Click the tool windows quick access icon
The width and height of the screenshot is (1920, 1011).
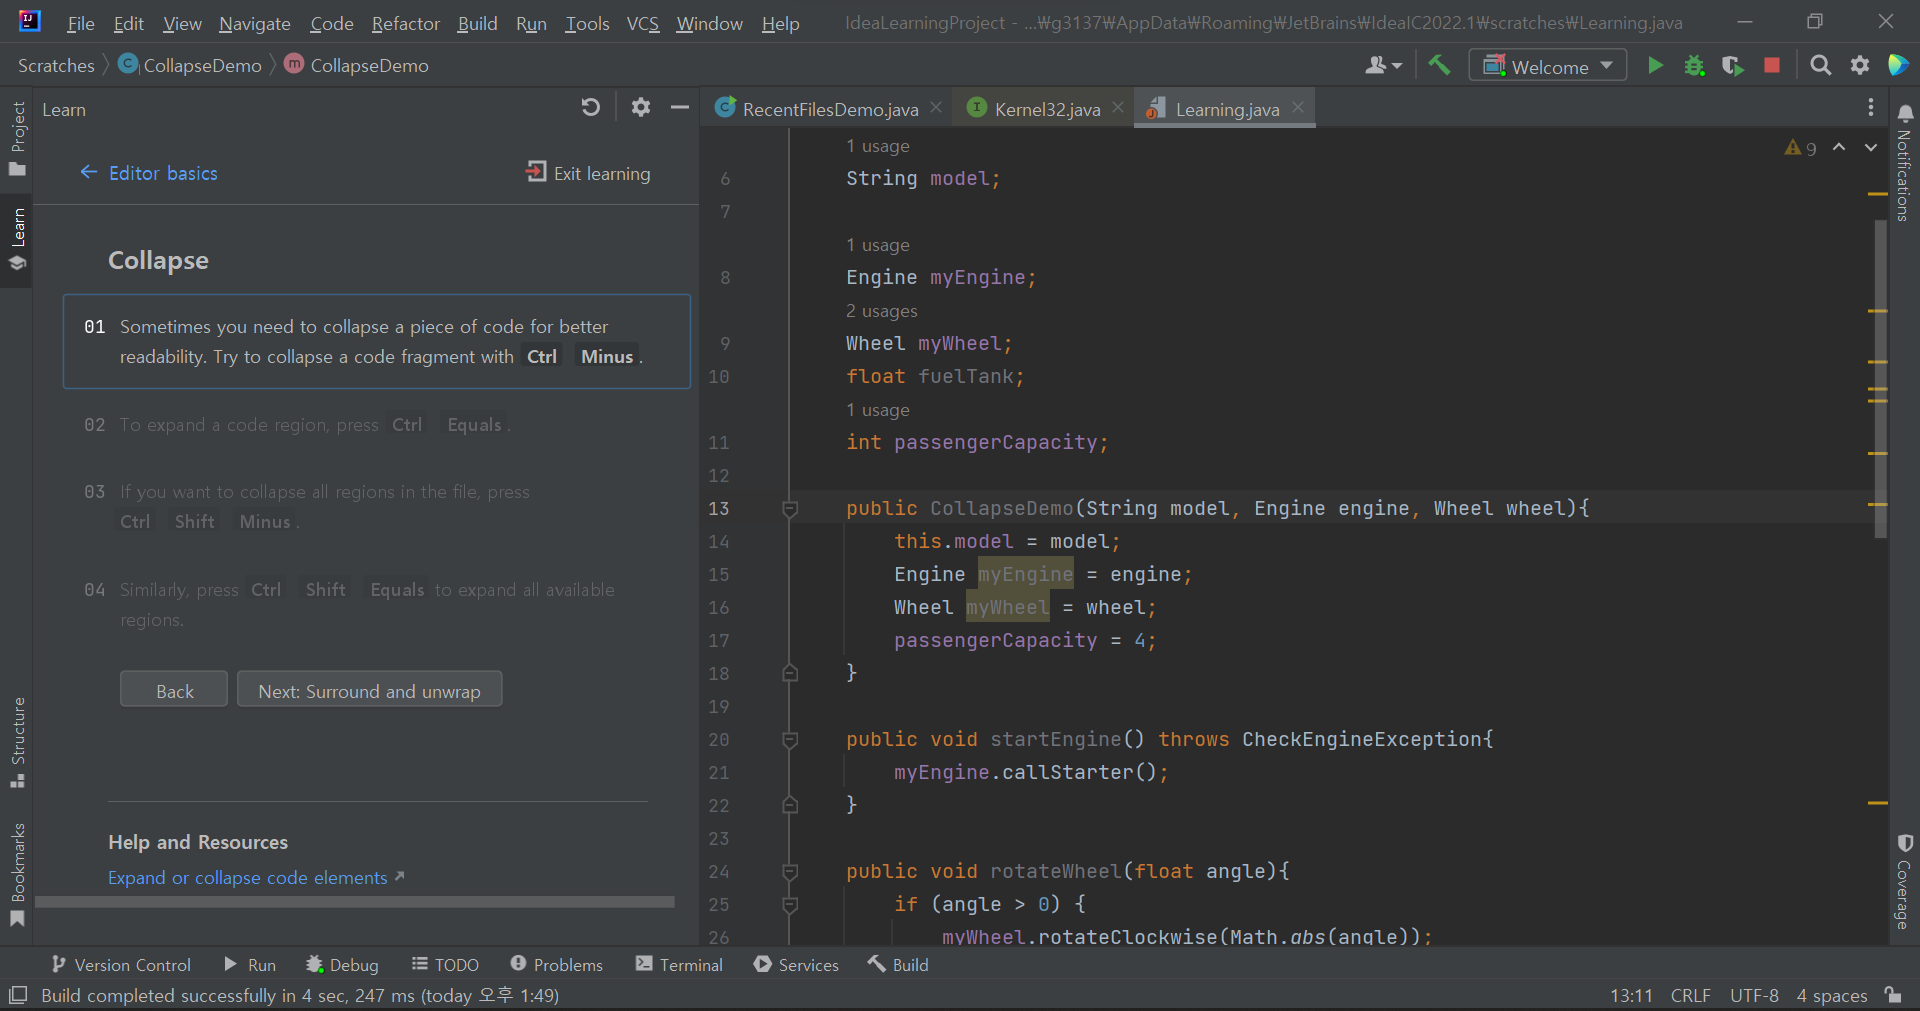(x=18, y=995)
